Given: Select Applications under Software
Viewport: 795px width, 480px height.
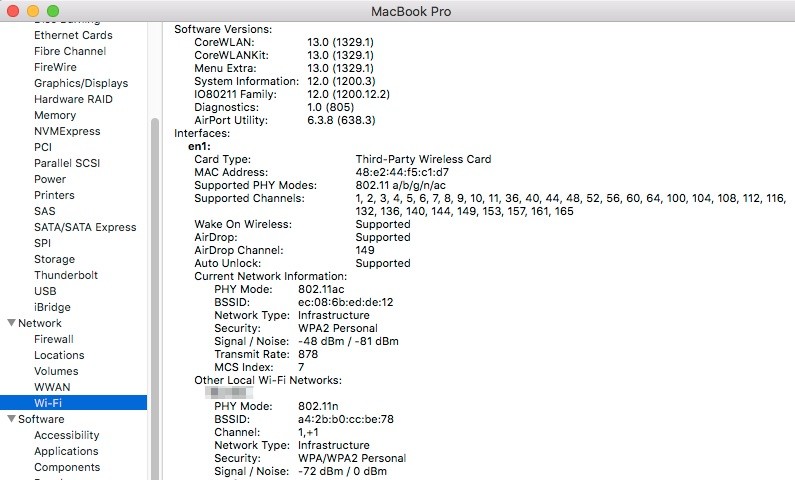Looking at the screenshot, I should pos(66,451).
